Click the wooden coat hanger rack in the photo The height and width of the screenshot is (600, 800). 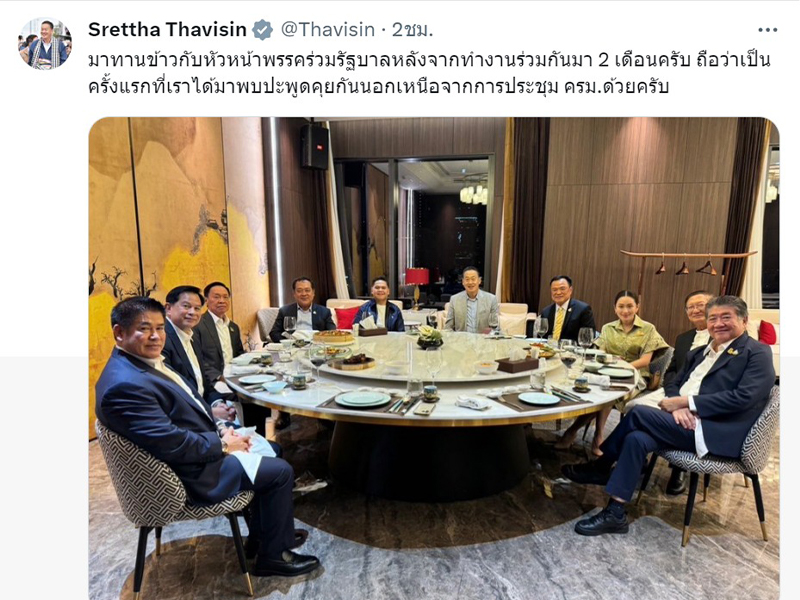tap(688, 270)
